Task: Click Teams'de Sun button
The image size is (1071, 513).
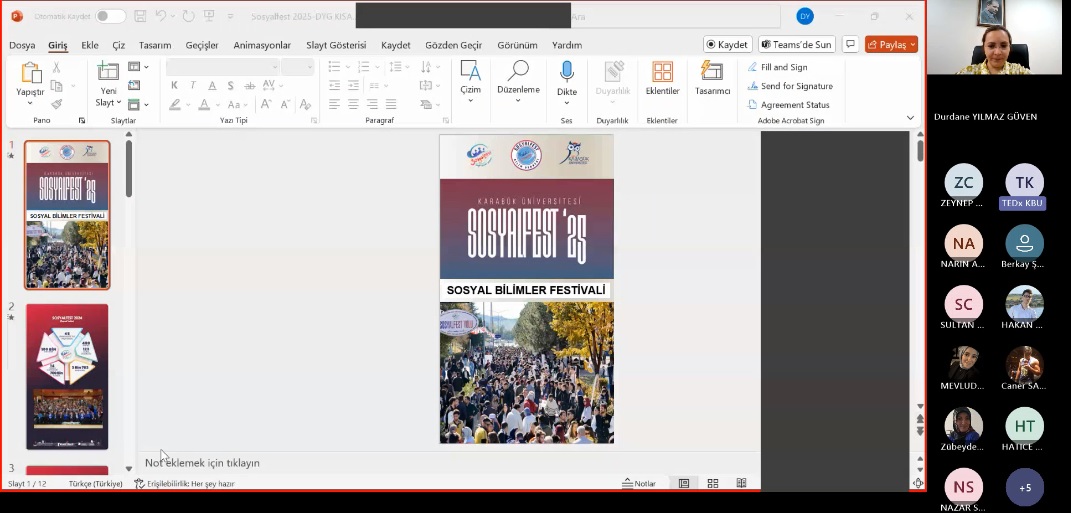Action: coord(796,44)
